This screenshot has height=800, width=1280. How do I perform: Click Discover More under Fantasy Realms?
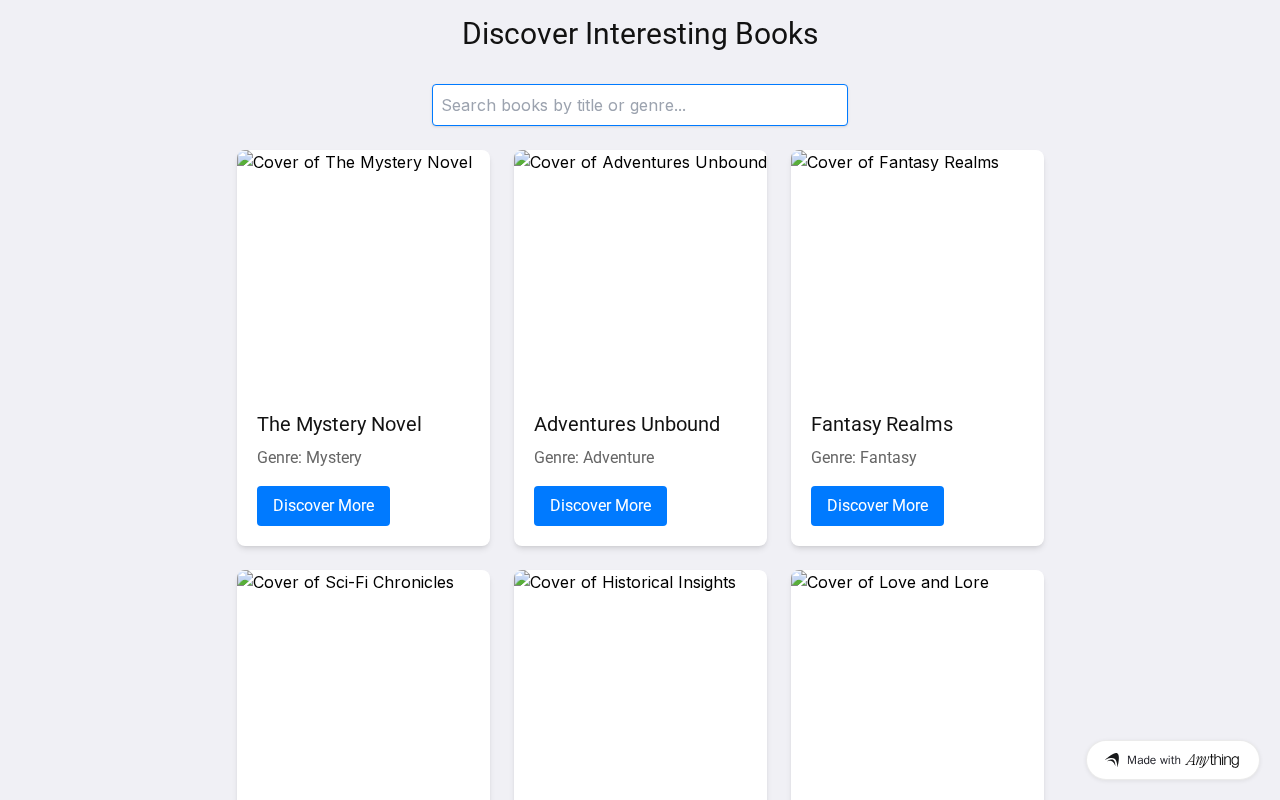[x=877, y=506]
